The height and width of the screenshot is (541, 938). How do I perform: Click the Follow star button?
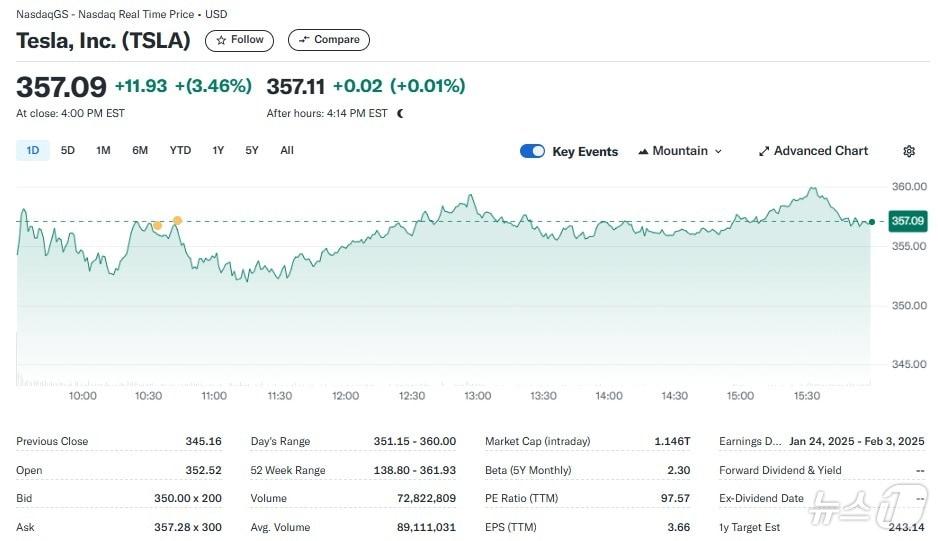pyautogui.click(x=239, y=40)
